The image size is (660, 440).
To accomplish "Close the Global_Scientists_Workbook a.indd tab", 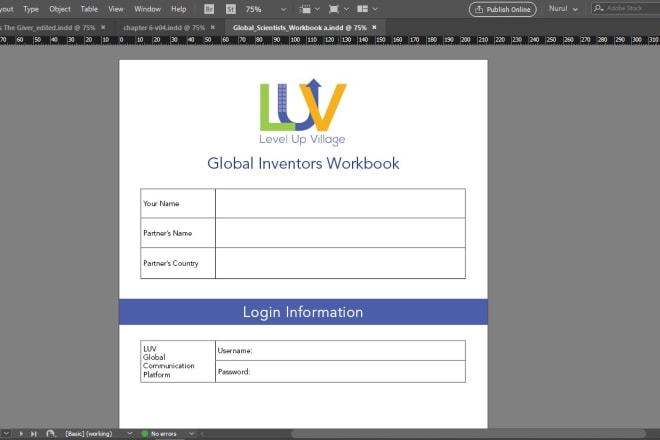I will 374,27.
